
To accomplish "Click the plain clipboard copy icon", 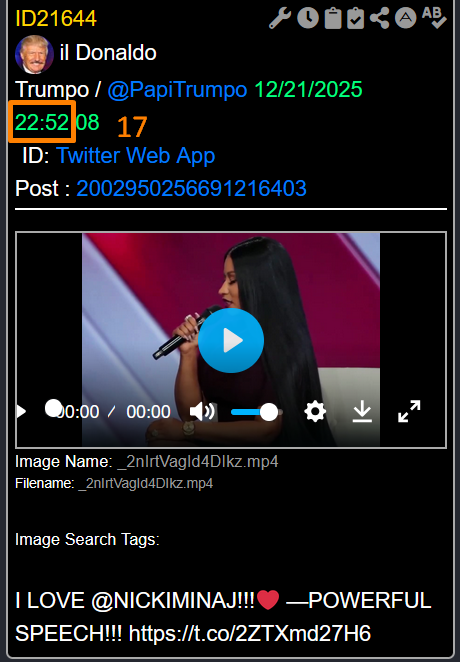I will [x=333, y=19].
